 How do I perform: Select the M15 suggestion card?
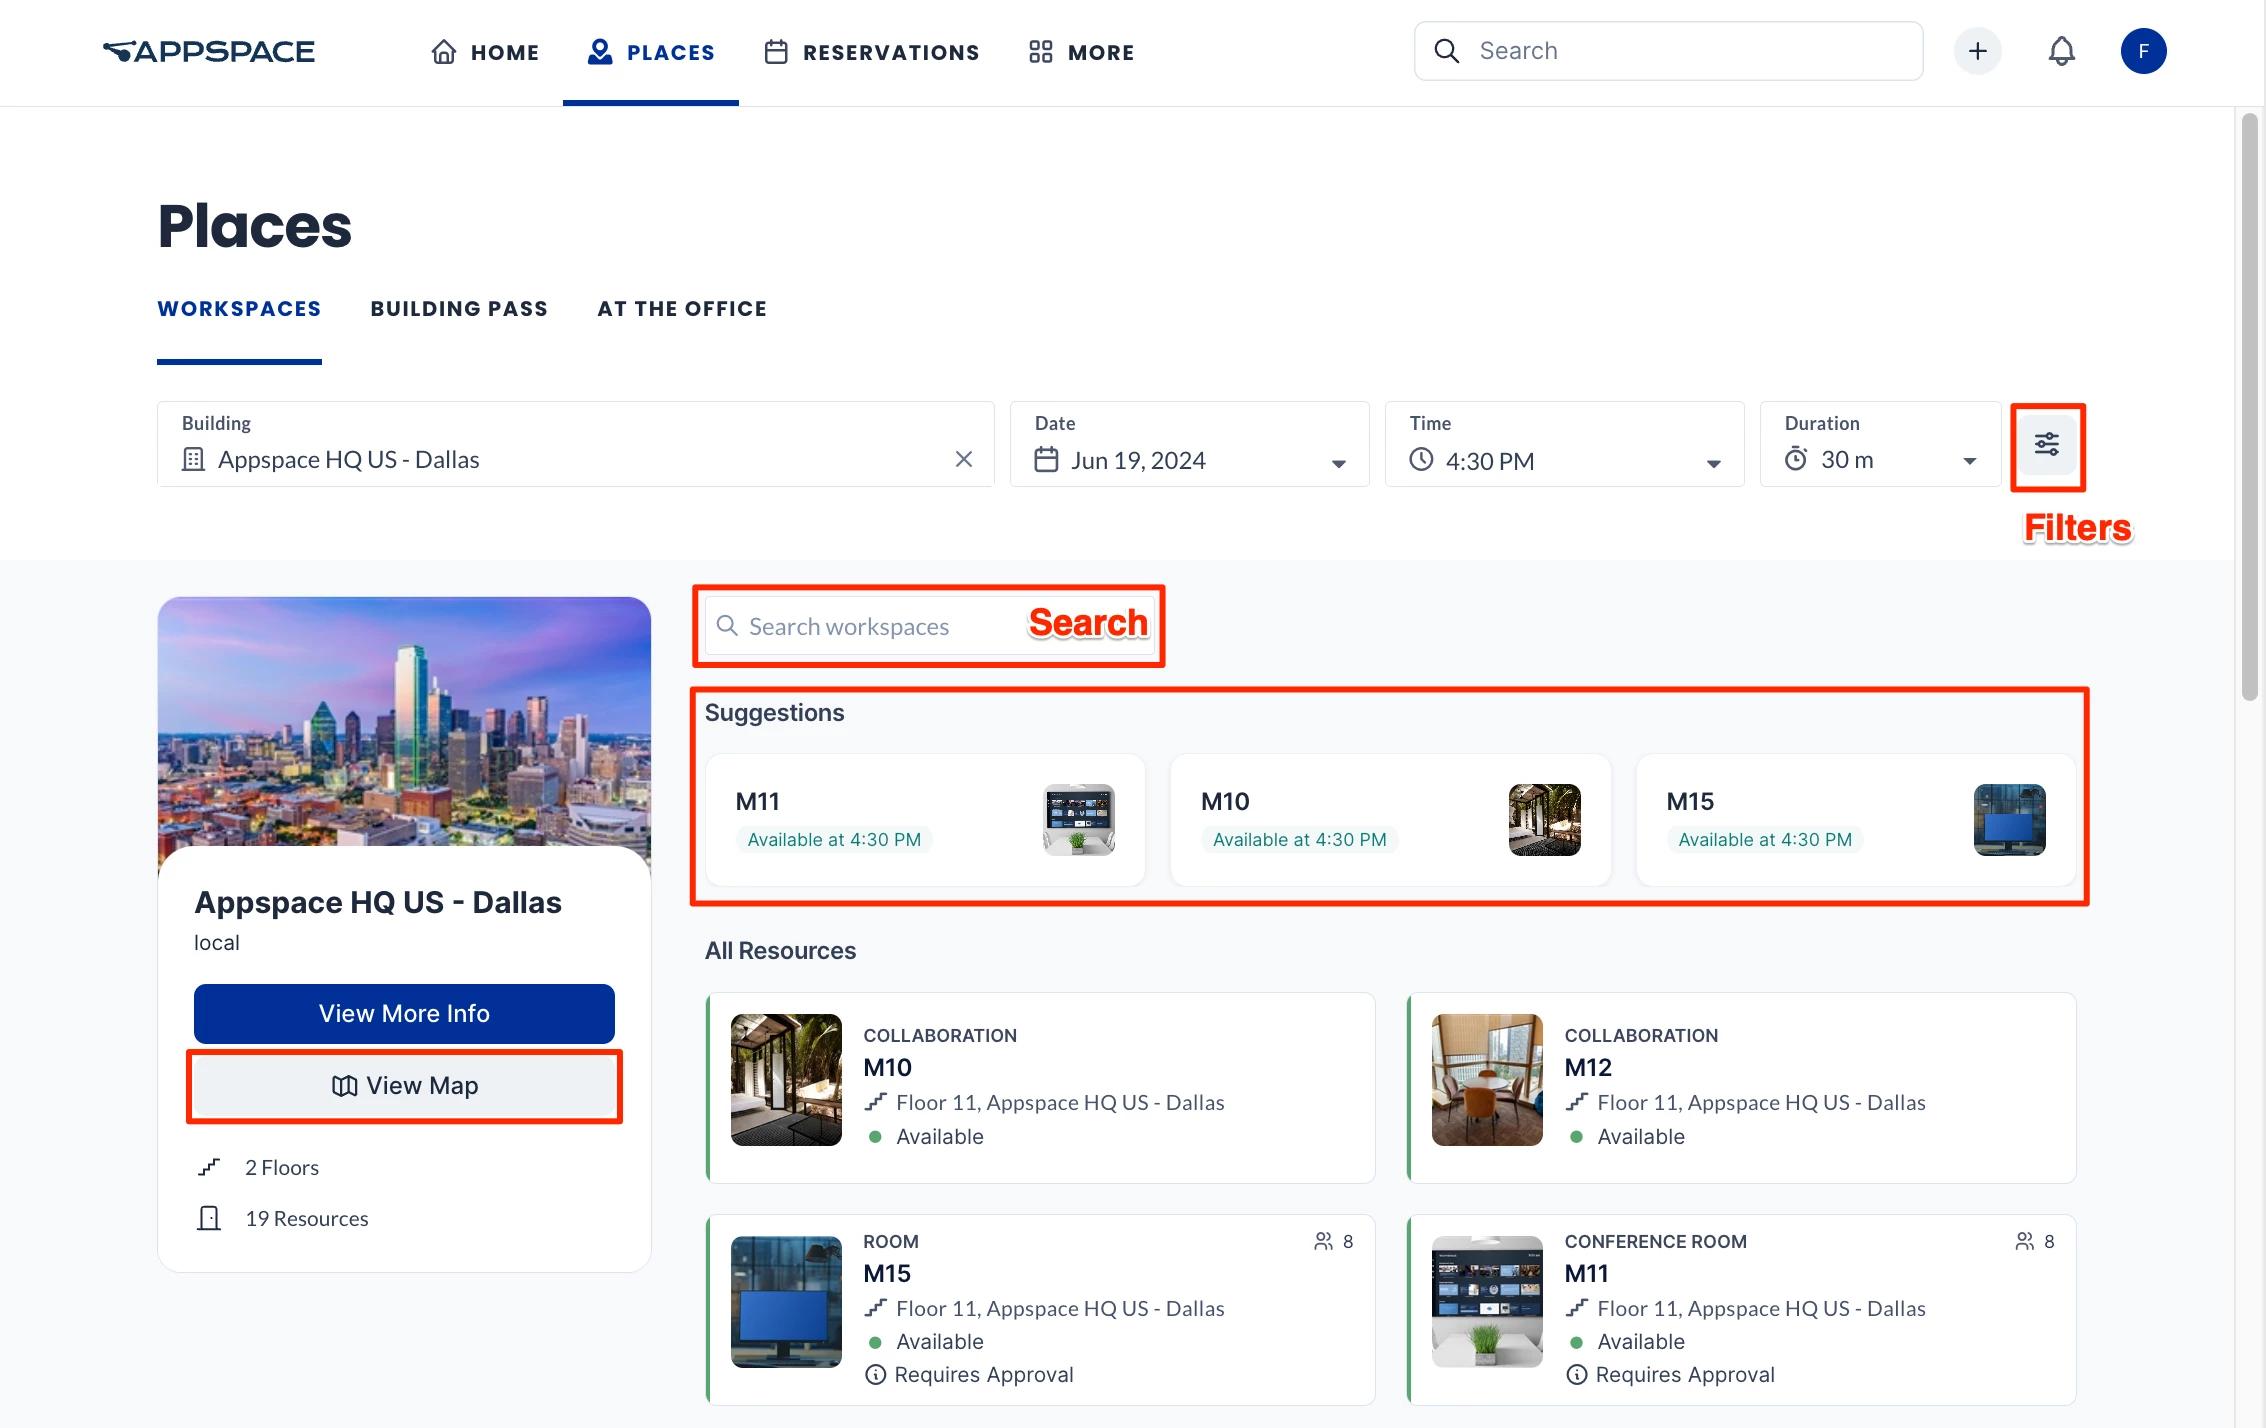point(1856,819)
